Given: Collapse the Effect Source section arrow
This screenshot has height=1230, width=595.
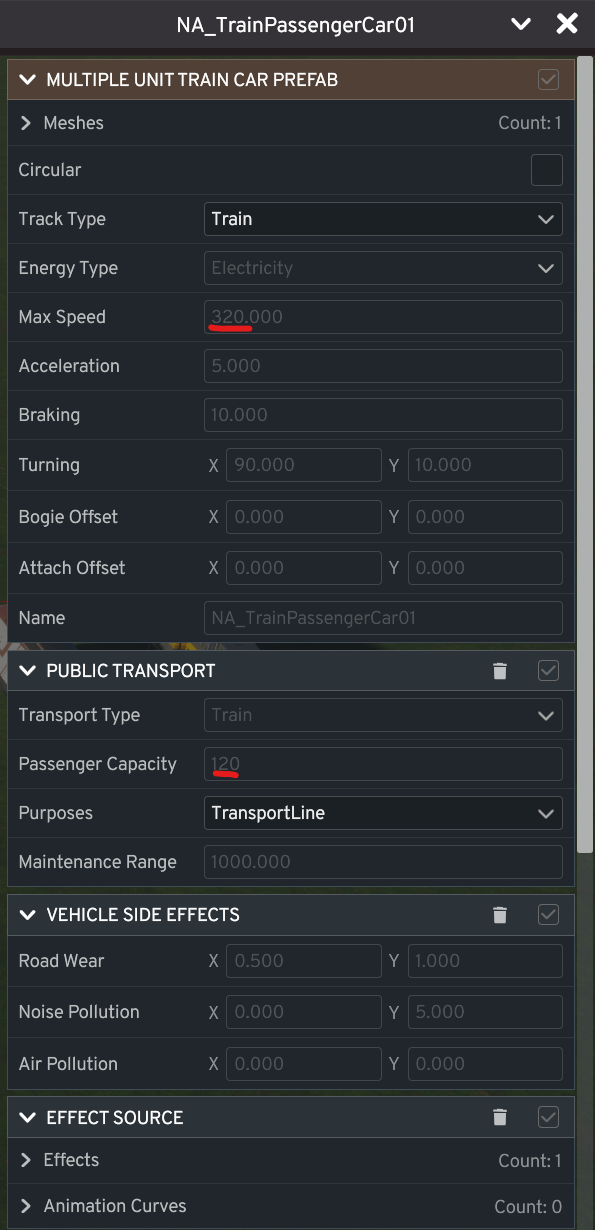Looking at the screenshot, I should (27, 1117).
